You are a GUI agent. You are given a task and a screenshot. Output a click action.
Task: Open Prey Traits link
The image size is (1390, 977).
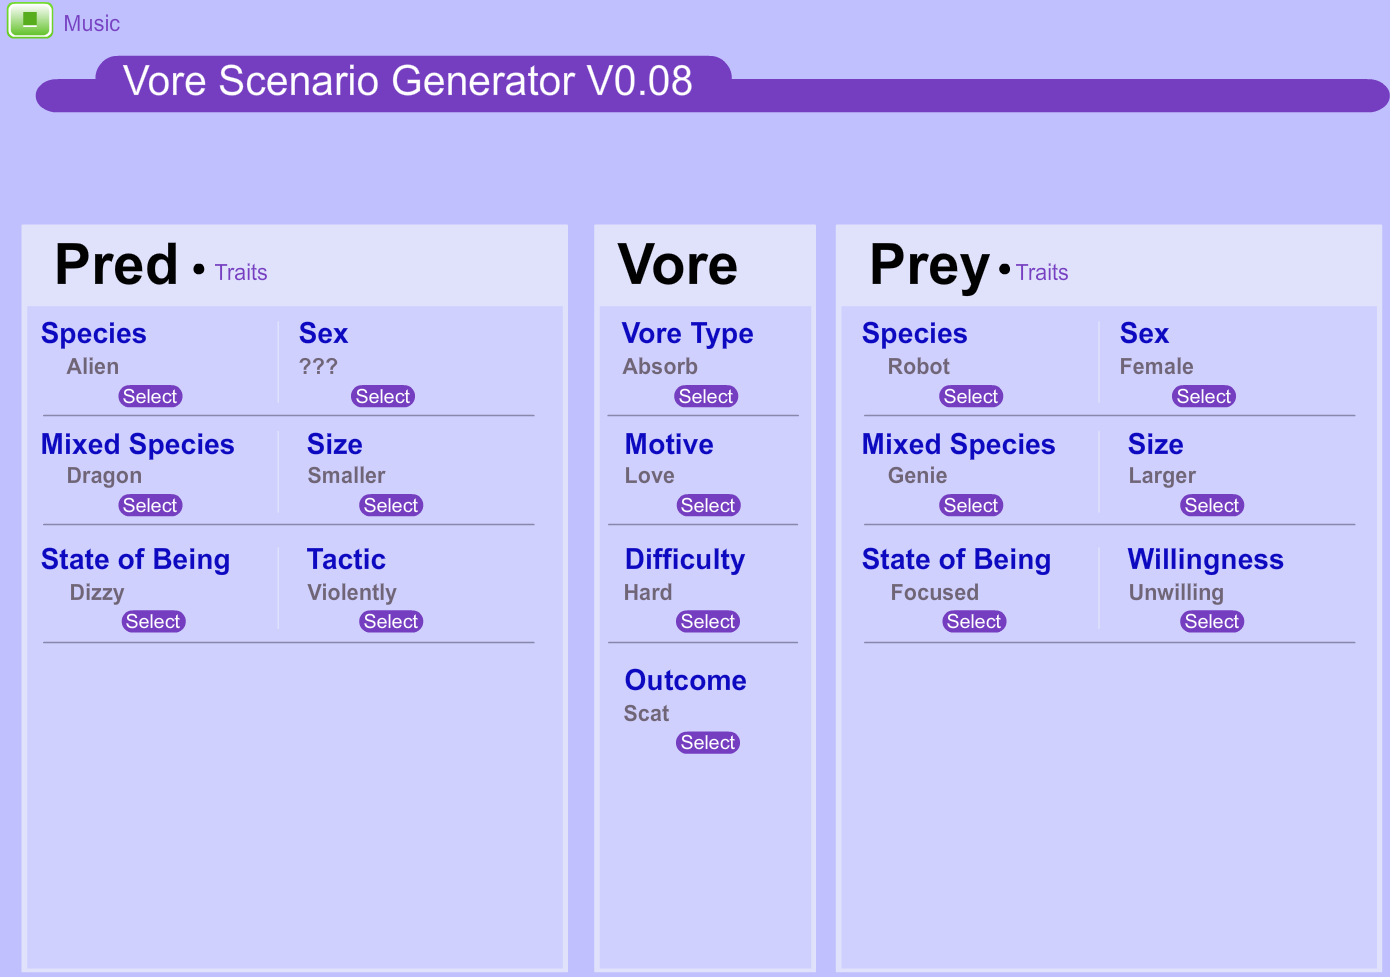1042,272
